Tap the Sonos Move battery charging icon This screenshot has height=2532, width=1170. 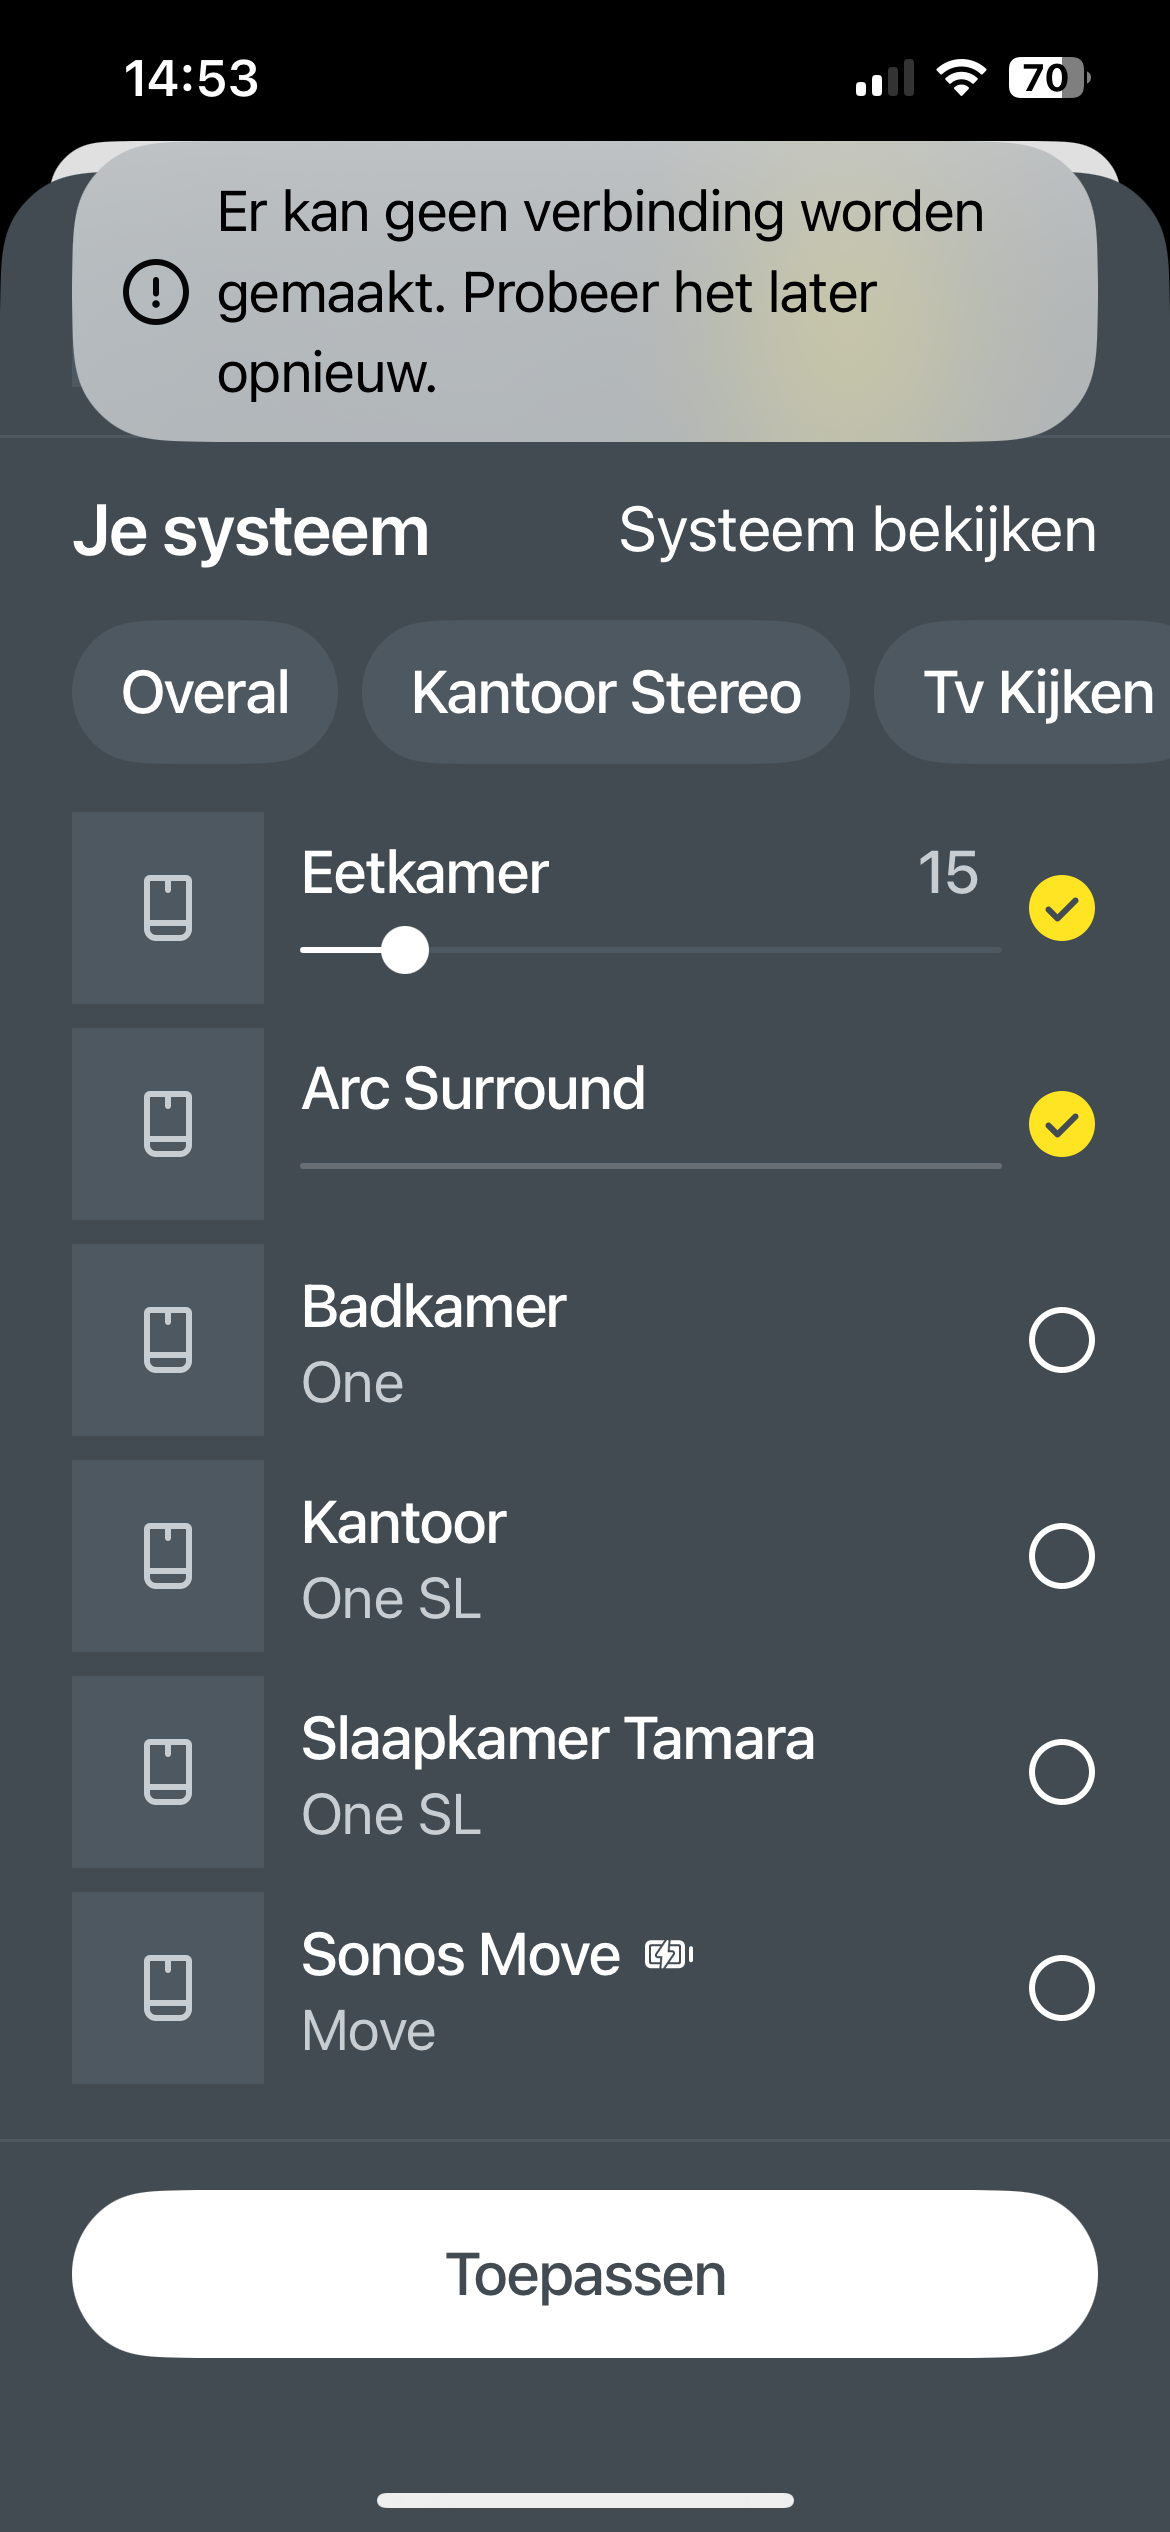669,1954
